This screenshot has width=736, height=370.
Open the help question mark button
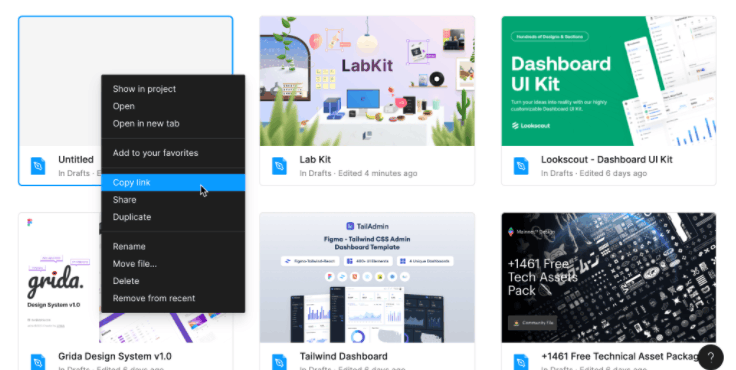[x=711, y=357]
